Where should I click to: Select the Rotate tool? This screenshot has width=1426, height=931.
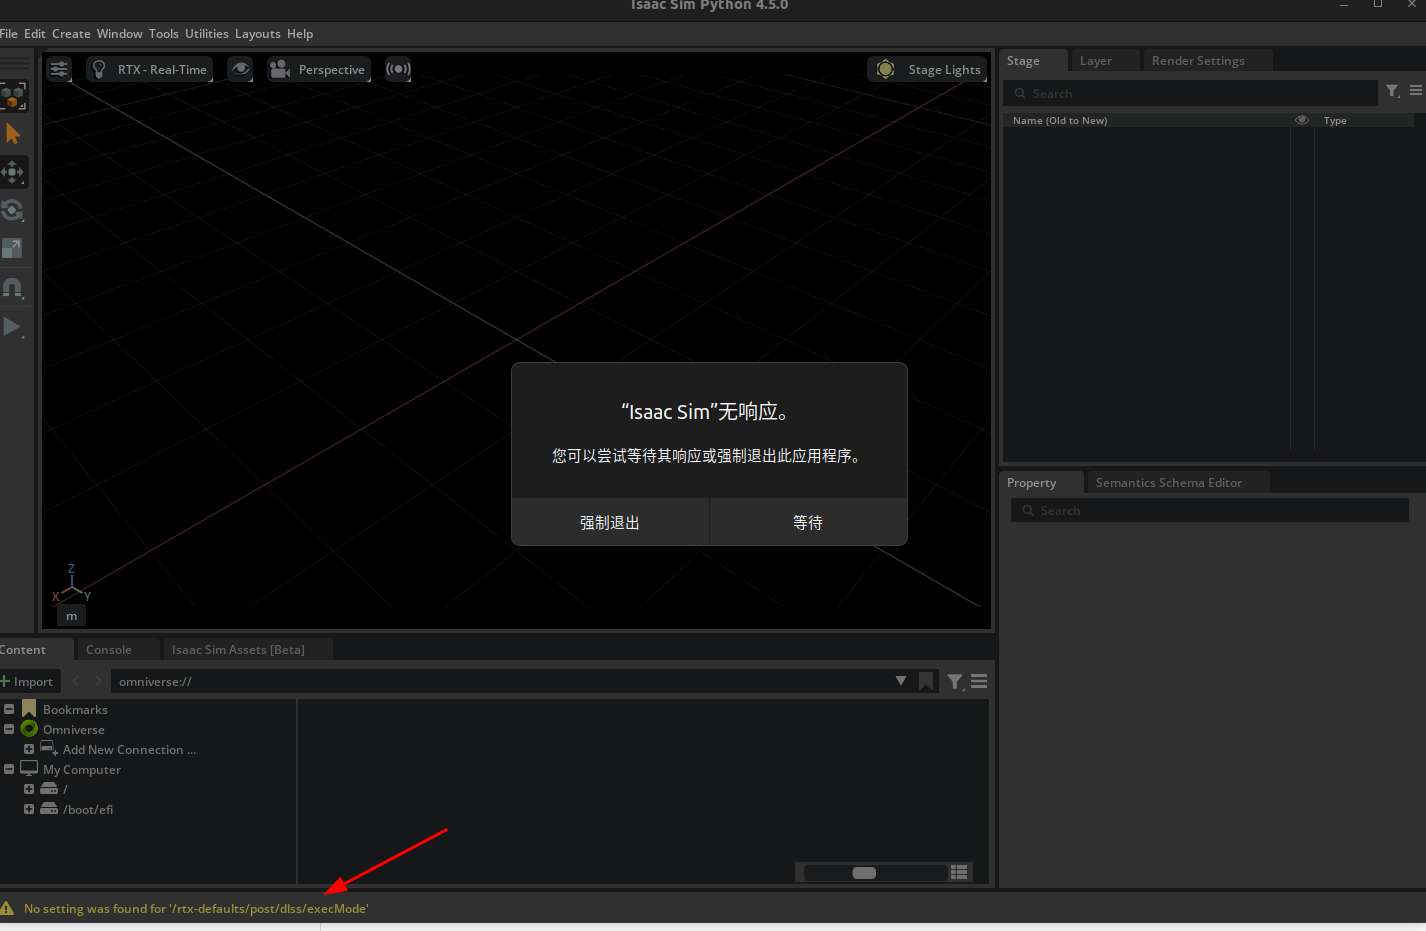pyautogui.click(x=13, y=211)
